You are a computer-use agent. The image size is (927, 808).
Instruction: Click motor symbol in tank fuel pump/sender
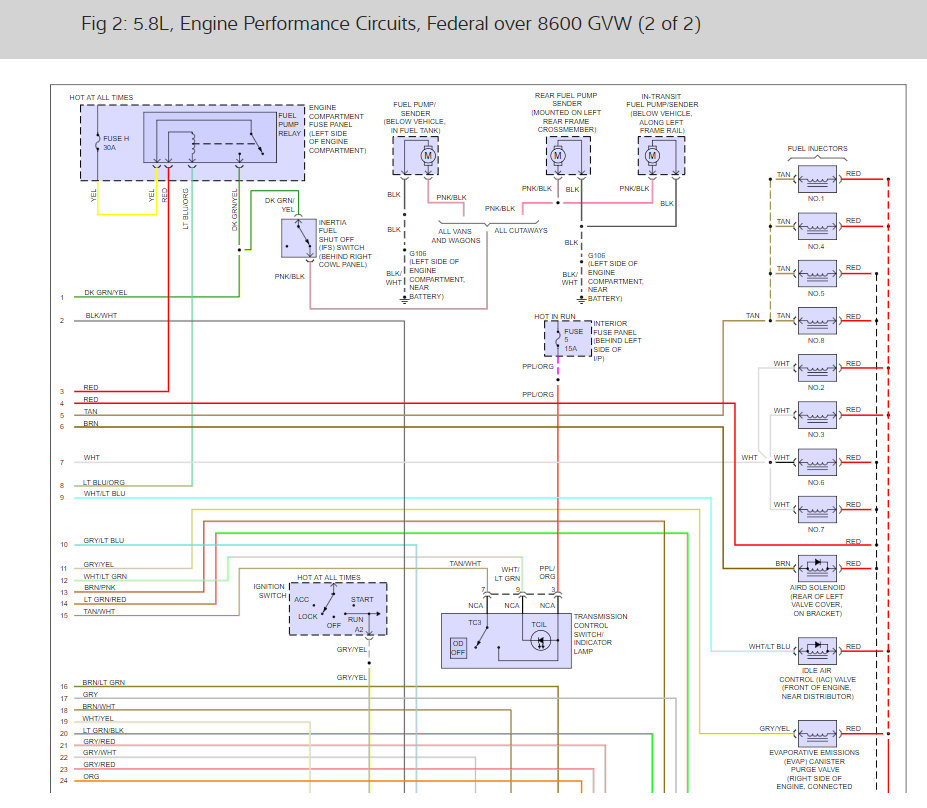(428, 156)
